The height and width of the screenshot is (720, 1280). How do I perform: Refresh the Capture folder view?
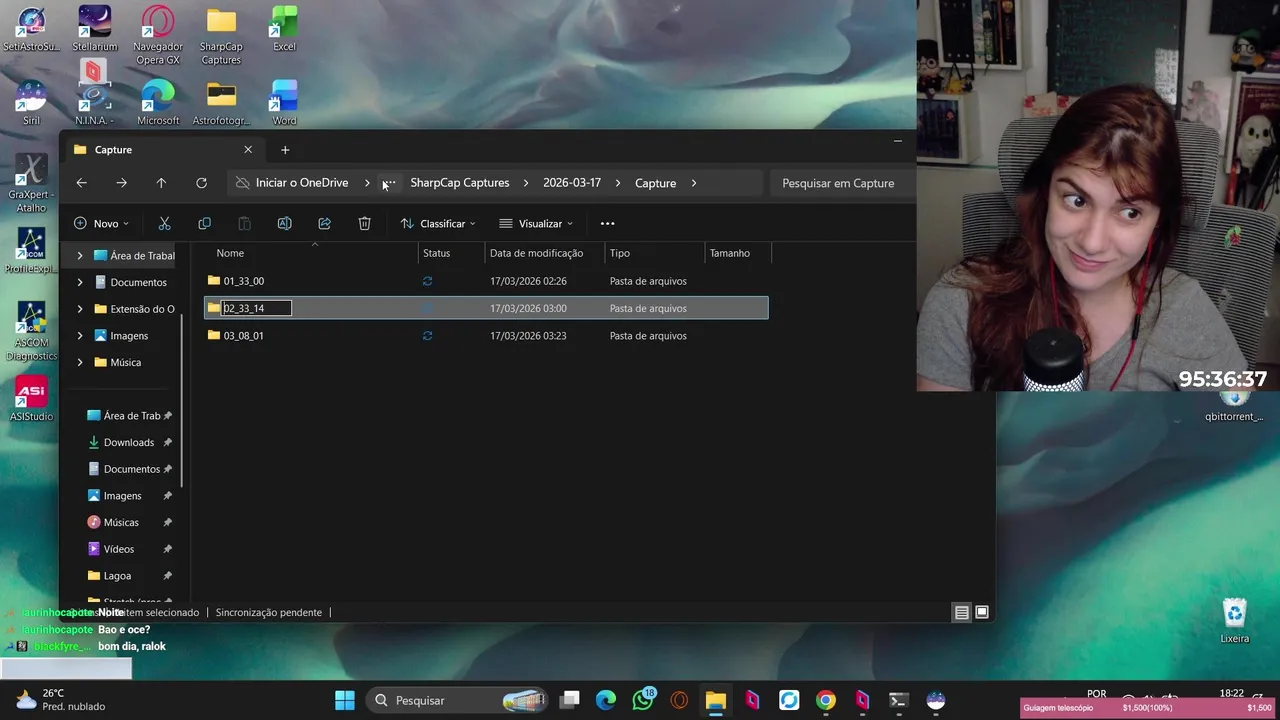(x=201, y=183)
